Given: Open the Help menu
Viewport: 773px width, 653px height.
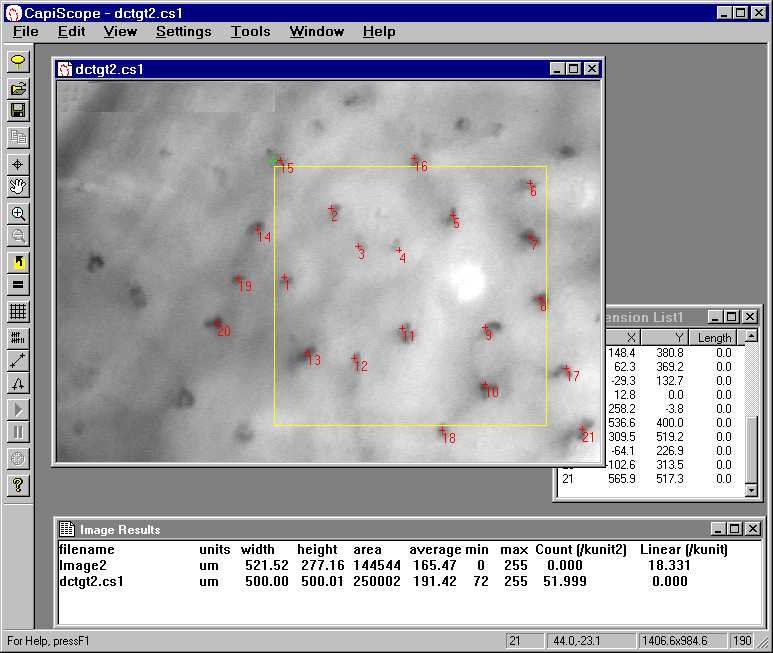Looking at the screenshot, I should coord(379,32).
